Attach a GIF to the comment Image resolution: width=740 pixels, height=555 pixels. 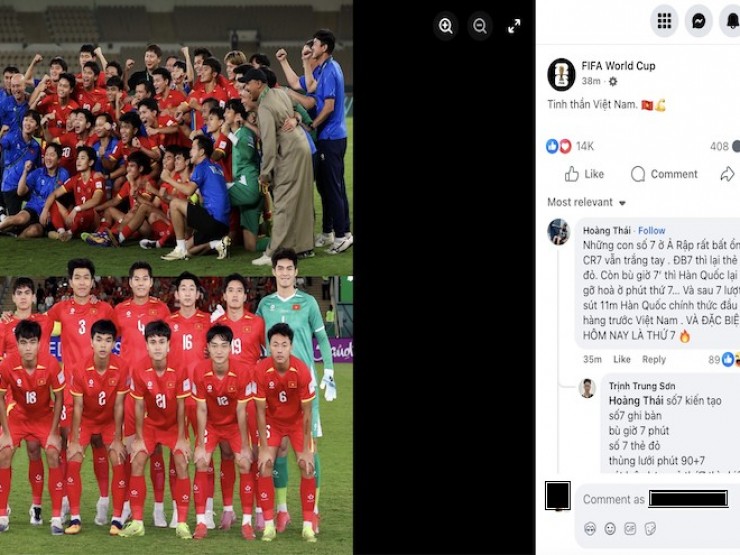pyautogui.click(x=630, y=529)
